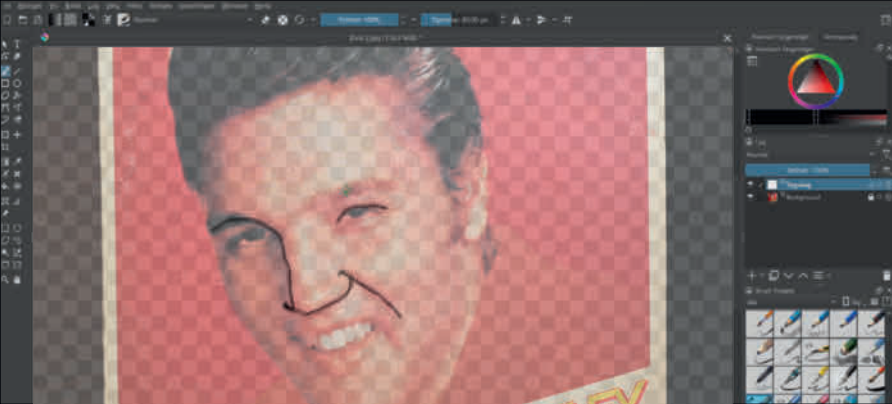Open the Horizontal Mirror options arrow
Image resolution: width=892 pixels, height=404 pixels.
tap(527, 20)
